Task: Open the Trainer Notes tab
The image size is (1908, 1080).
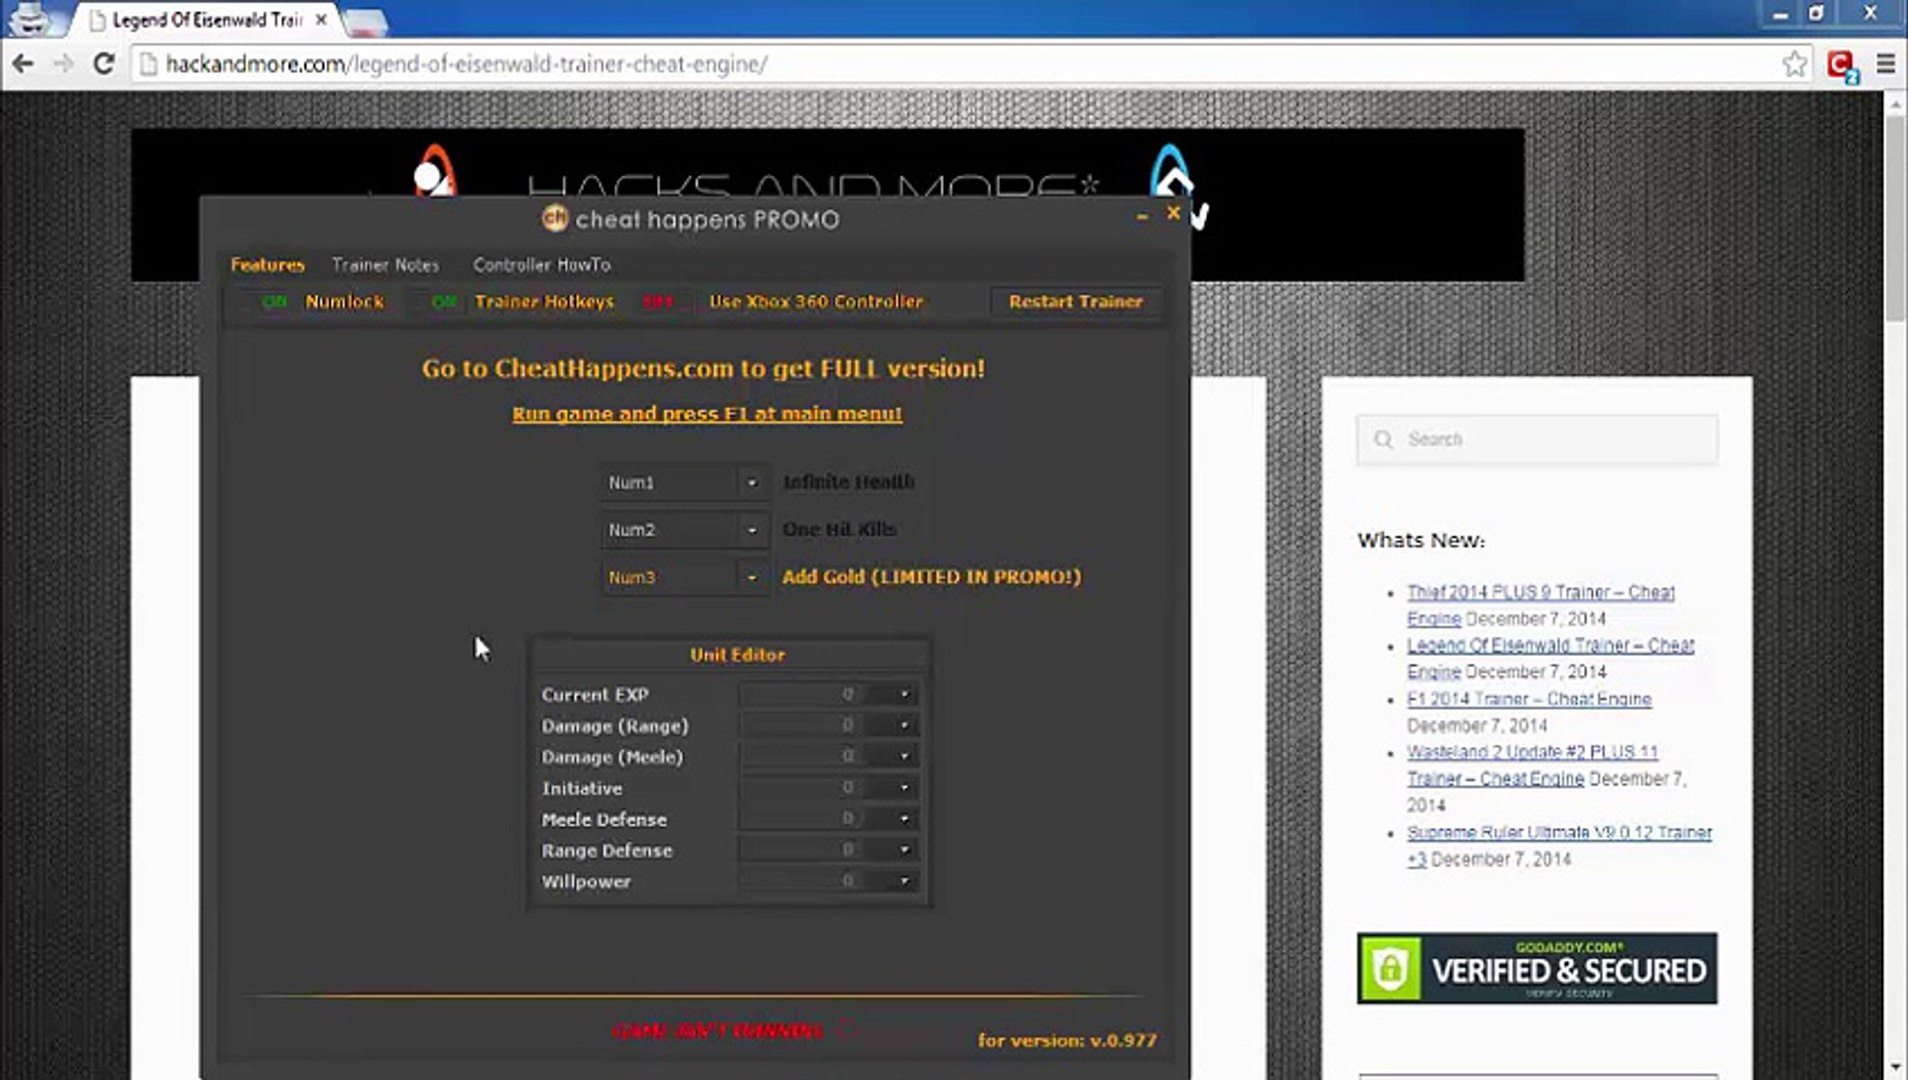Action: pyautogui.click(x=385, y=265)
